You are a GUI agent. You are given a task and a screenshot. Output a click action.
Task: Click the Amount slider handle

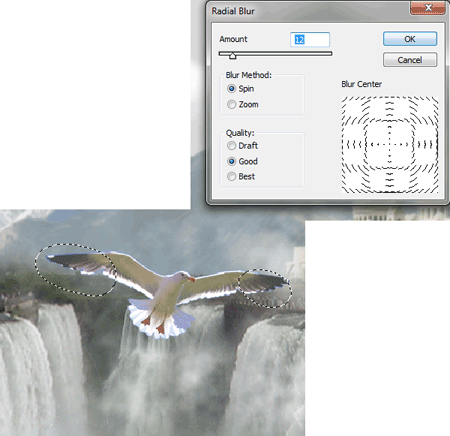(233, 56)
